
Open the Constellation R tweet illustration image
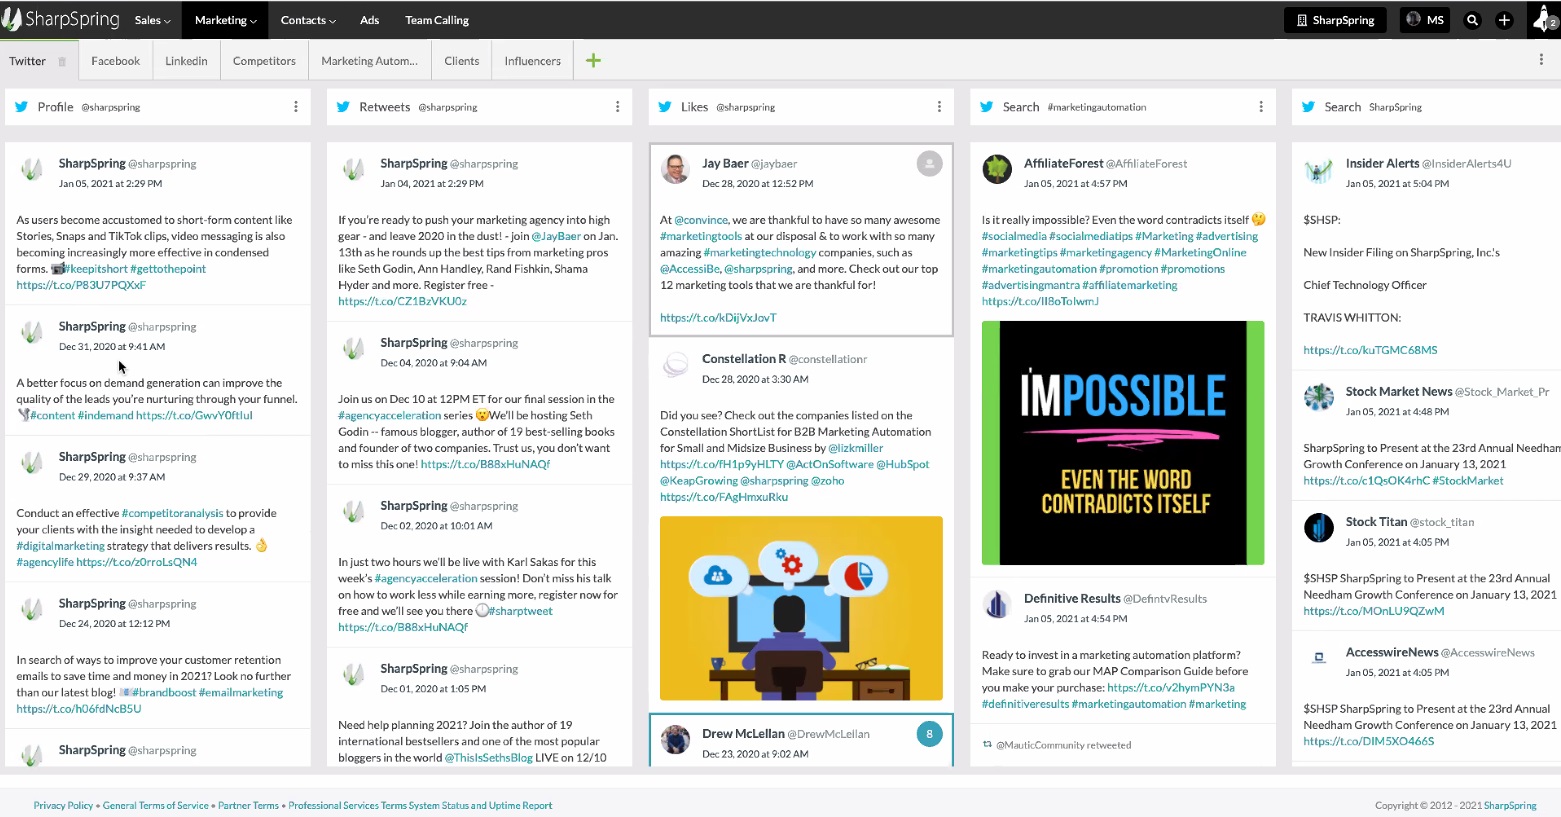coord(801,608)
